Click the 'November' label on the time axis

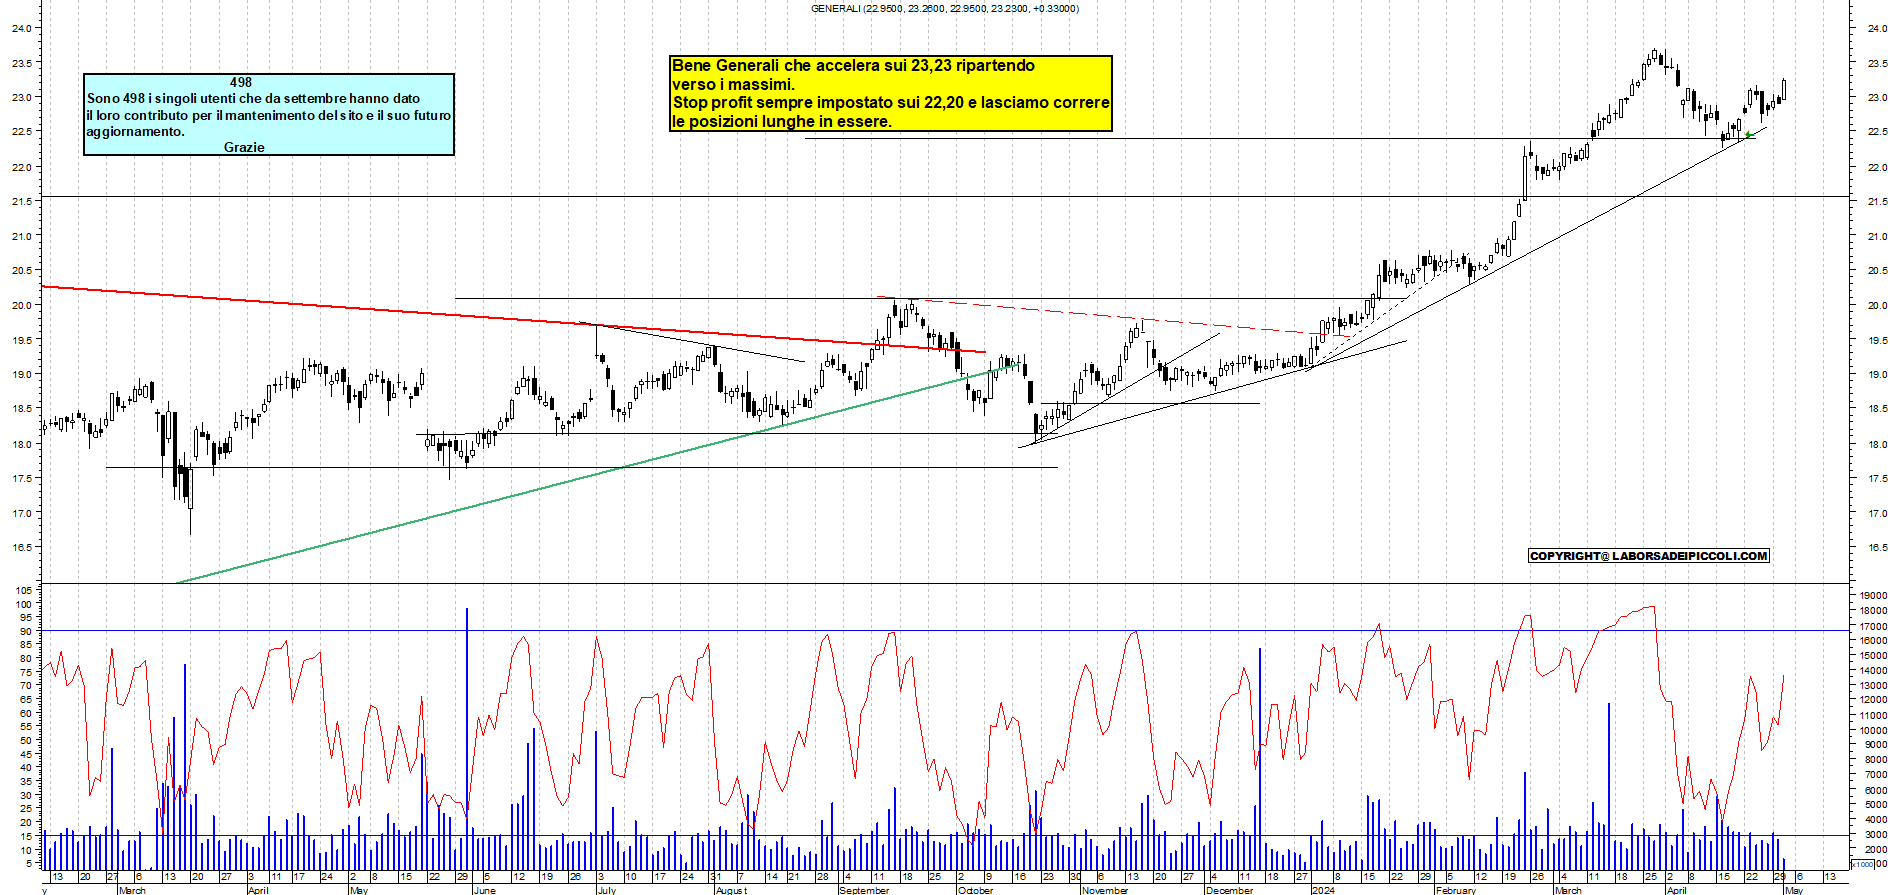coord(1105,889)
